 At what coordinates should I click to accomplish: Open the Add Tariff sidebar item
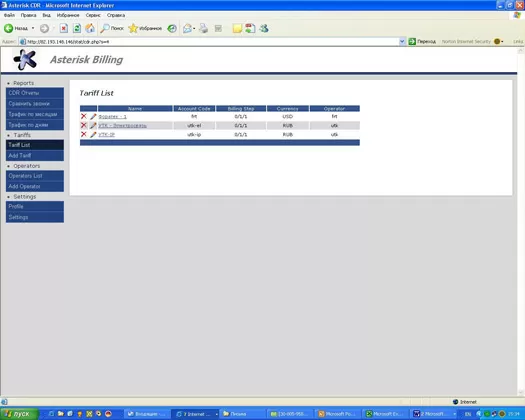(35, 156)
